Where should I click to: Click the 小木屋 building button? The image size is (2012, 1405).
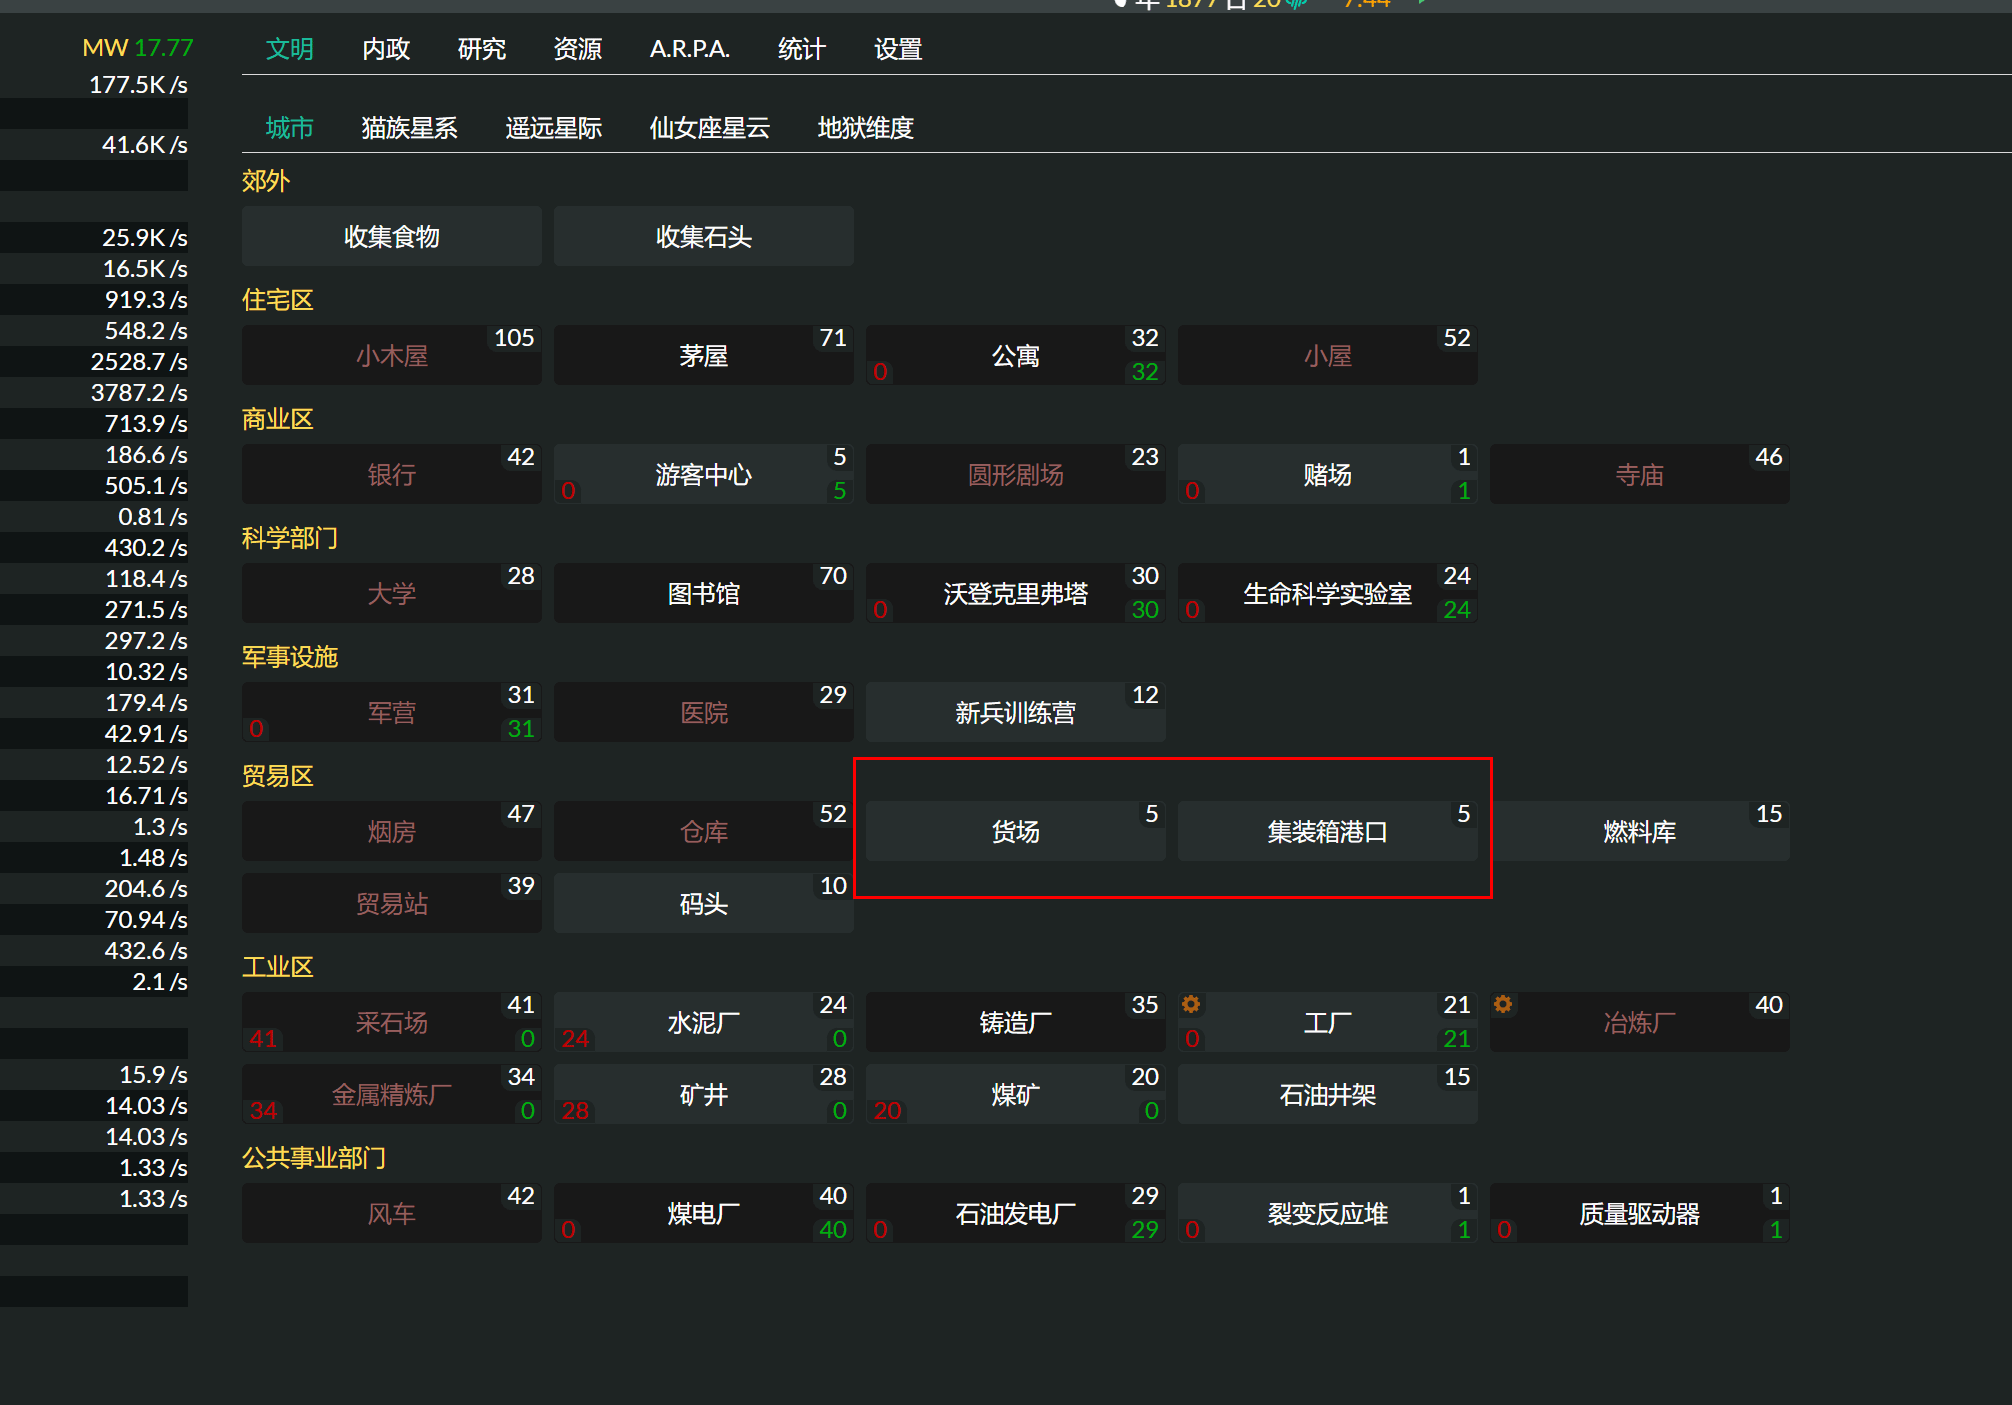[392, 356]
